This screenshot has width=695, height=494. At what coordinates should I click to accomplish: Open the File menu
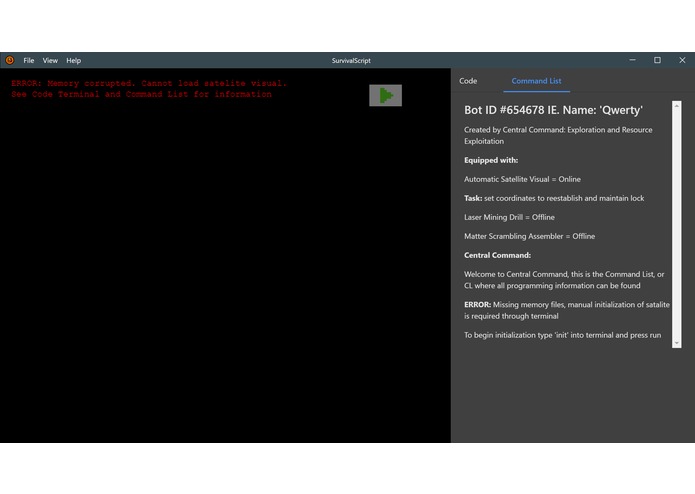click(29, 61)
